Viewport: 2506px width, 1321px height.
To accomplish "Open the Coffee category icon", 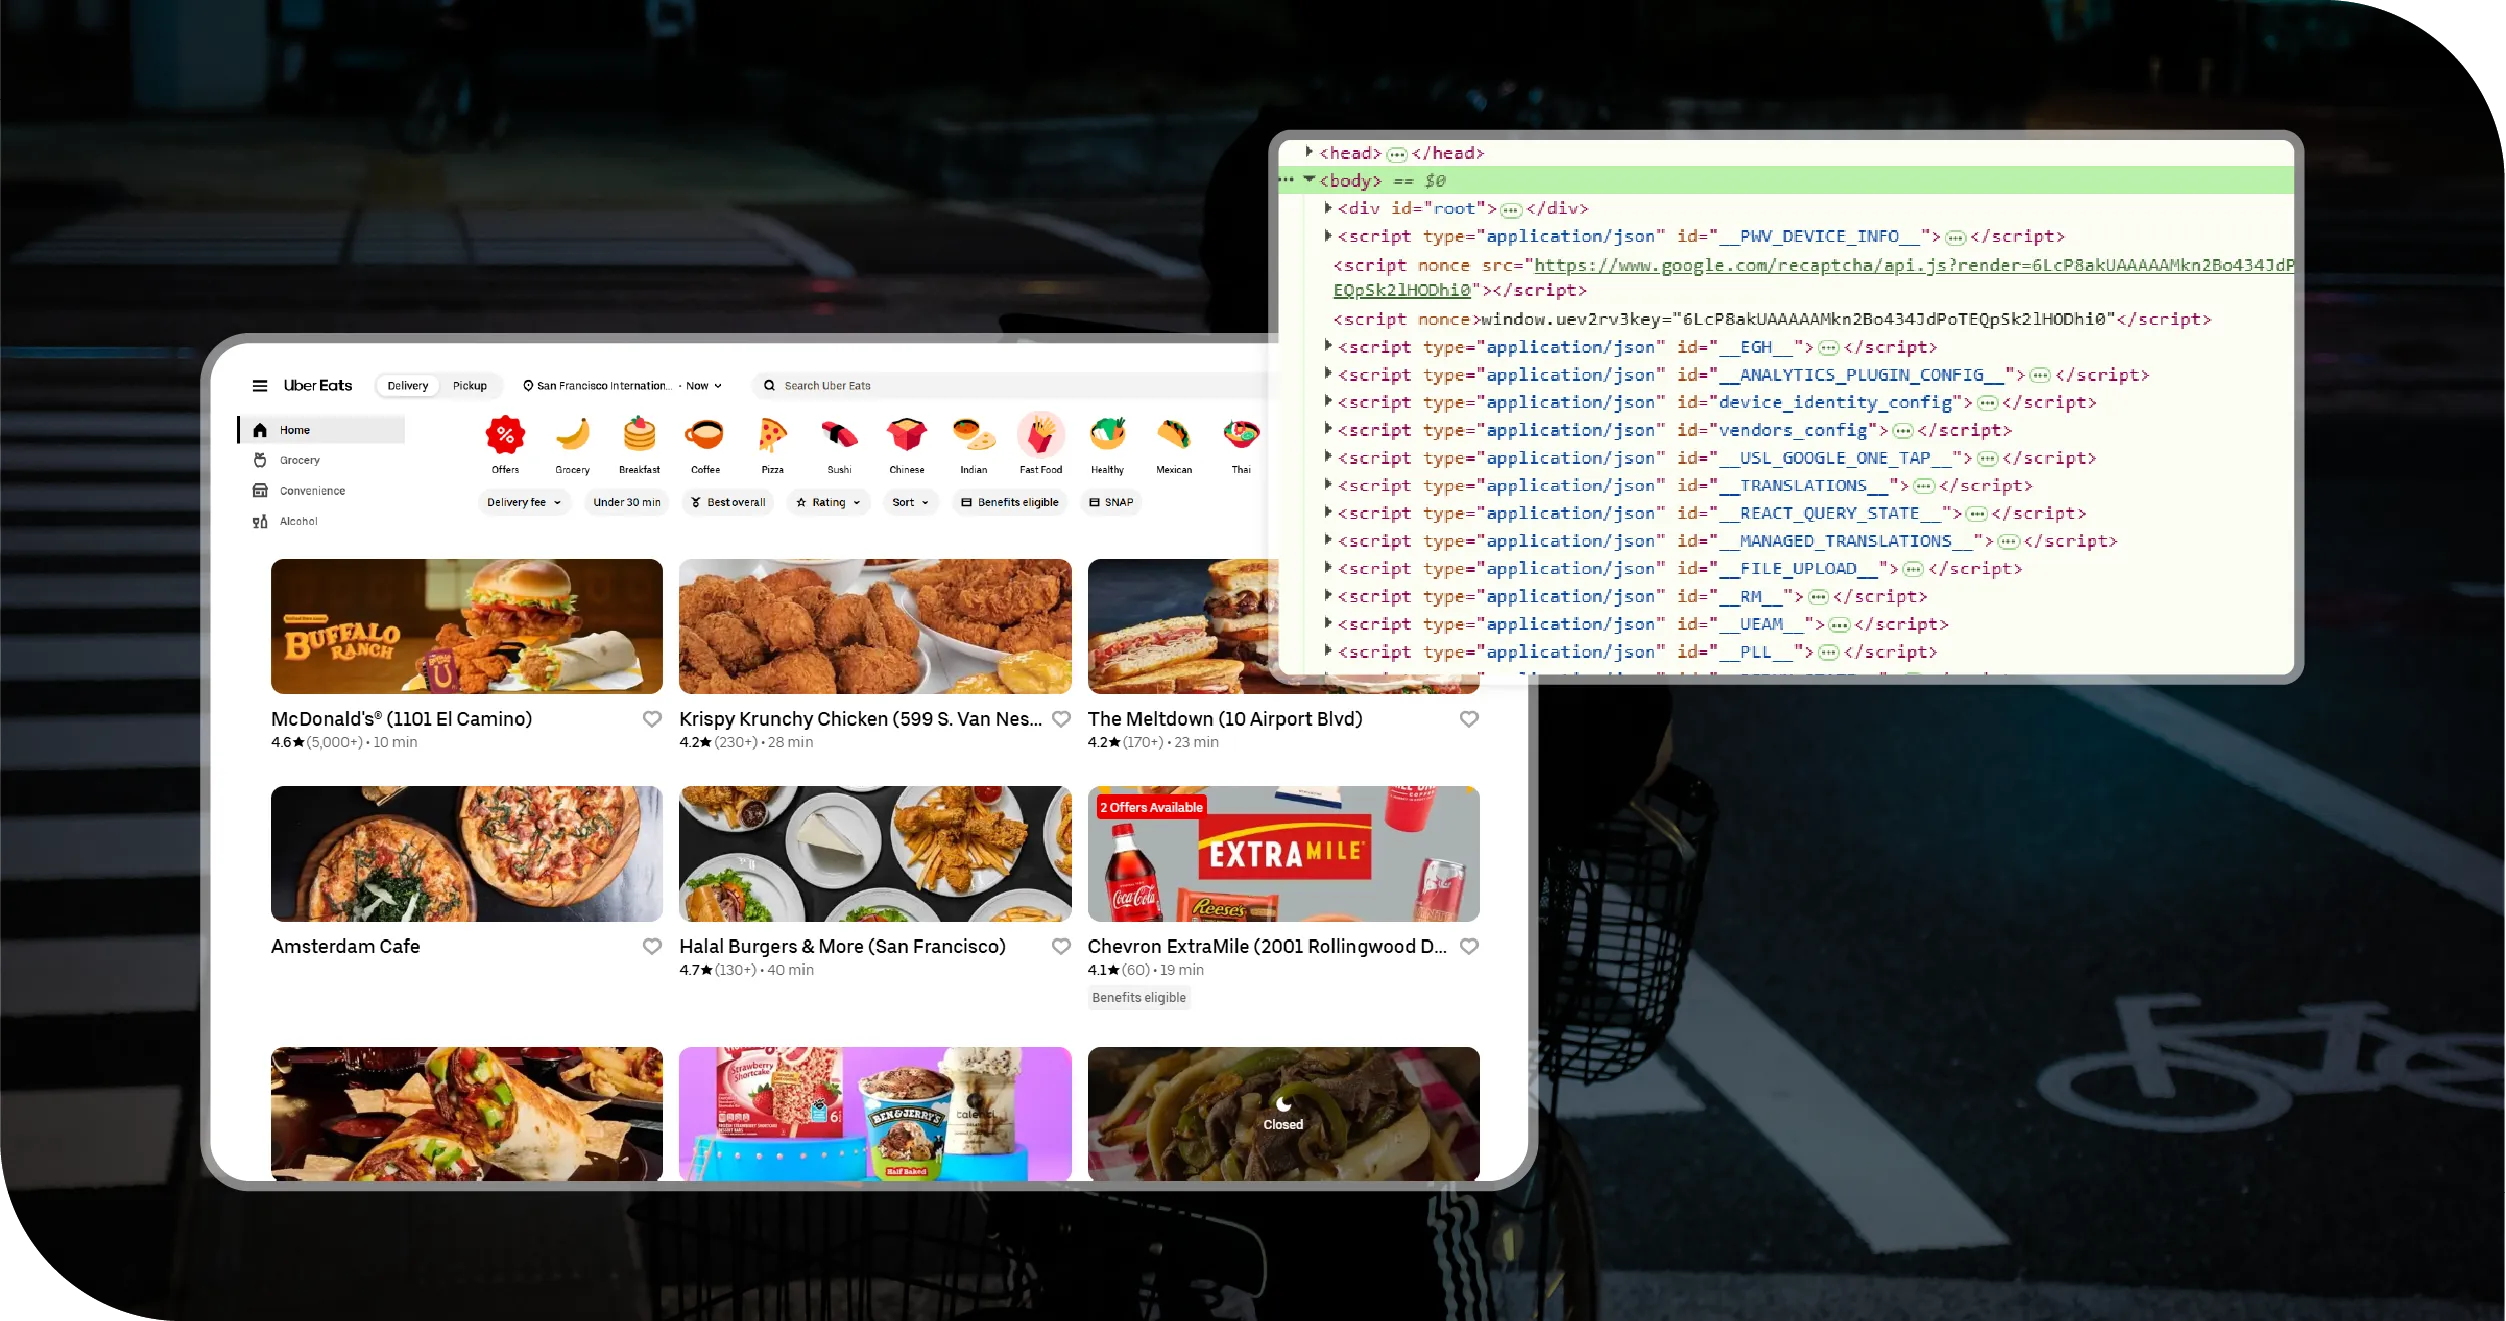I will [705, 436].
